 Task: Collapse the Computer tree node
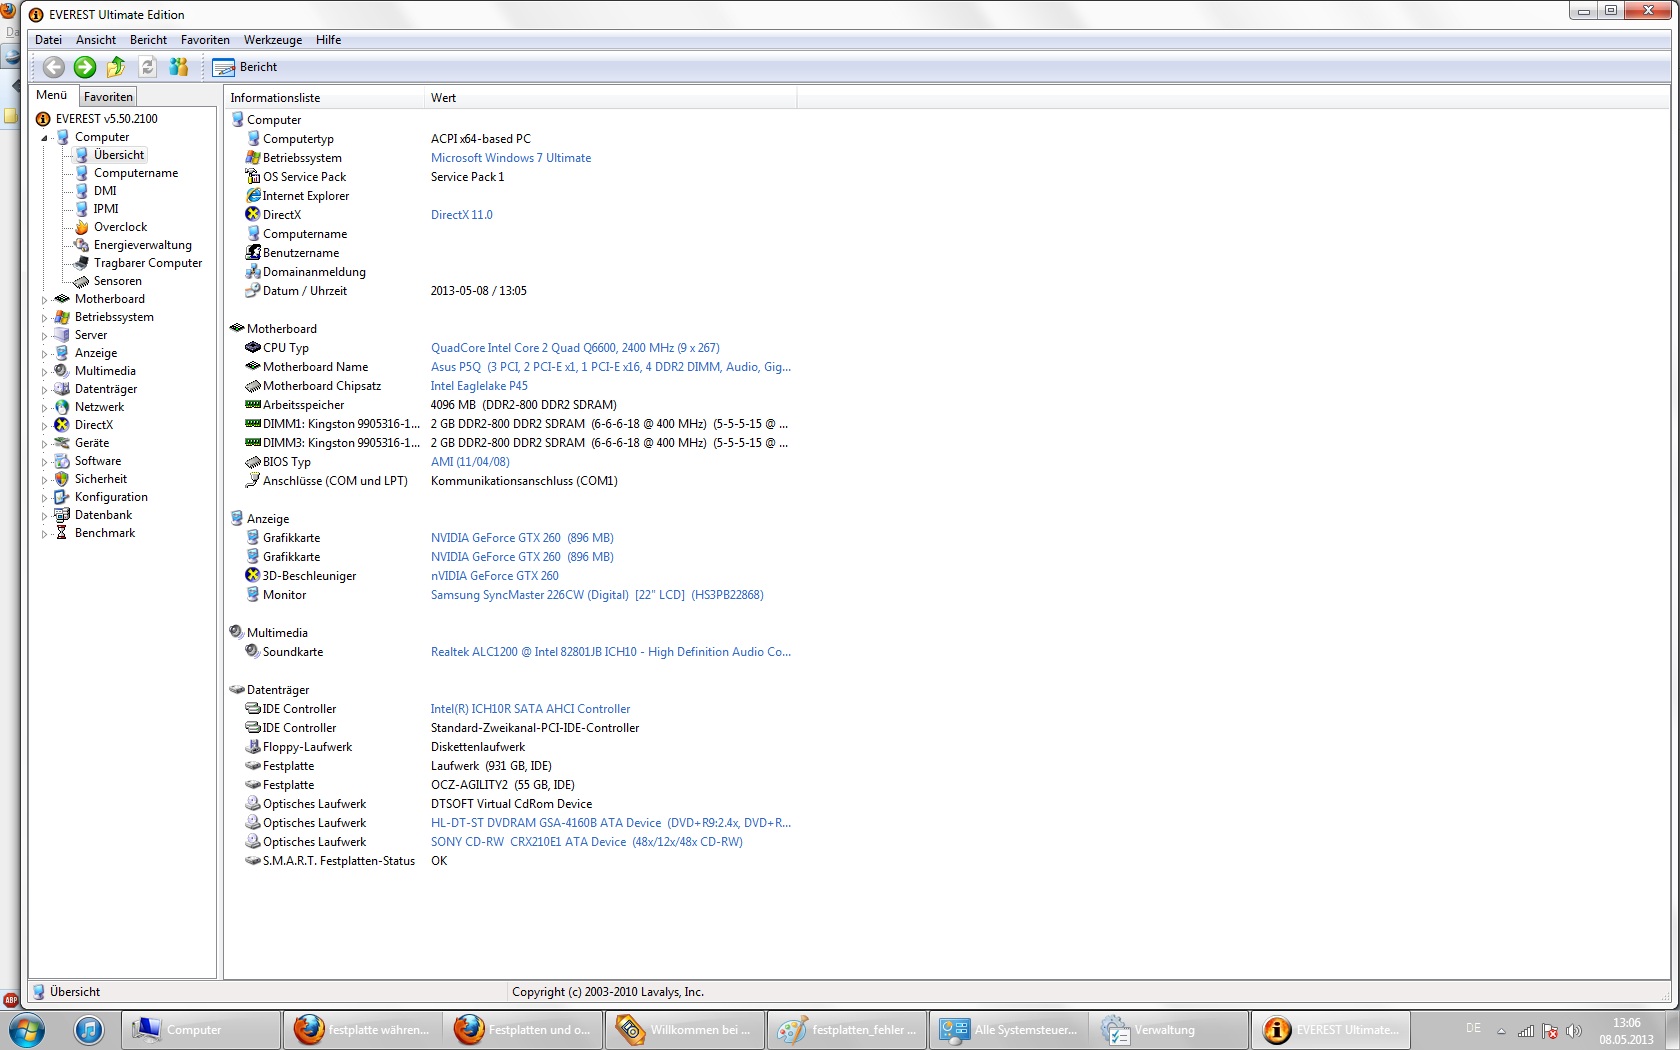[x=45, y=138]
